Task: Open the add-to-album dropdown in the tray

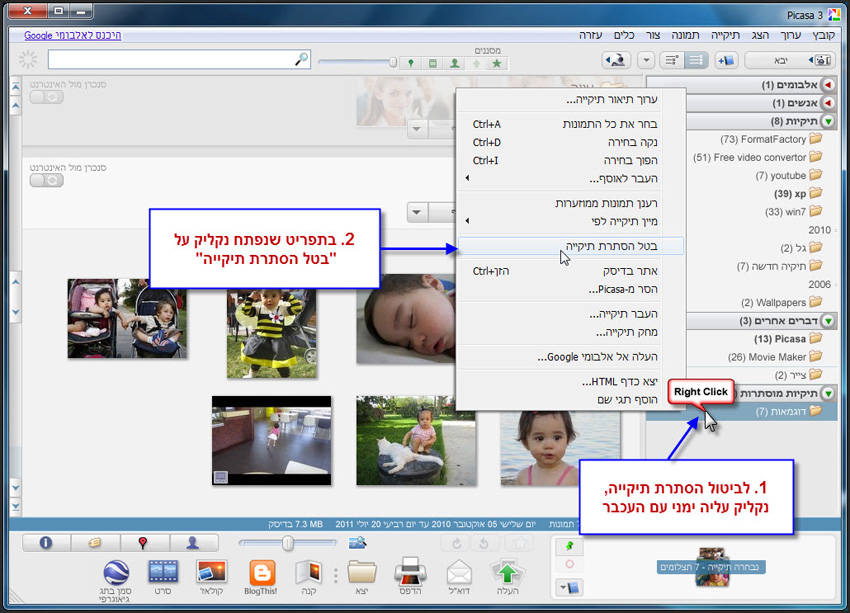Action: click(569, 588)
